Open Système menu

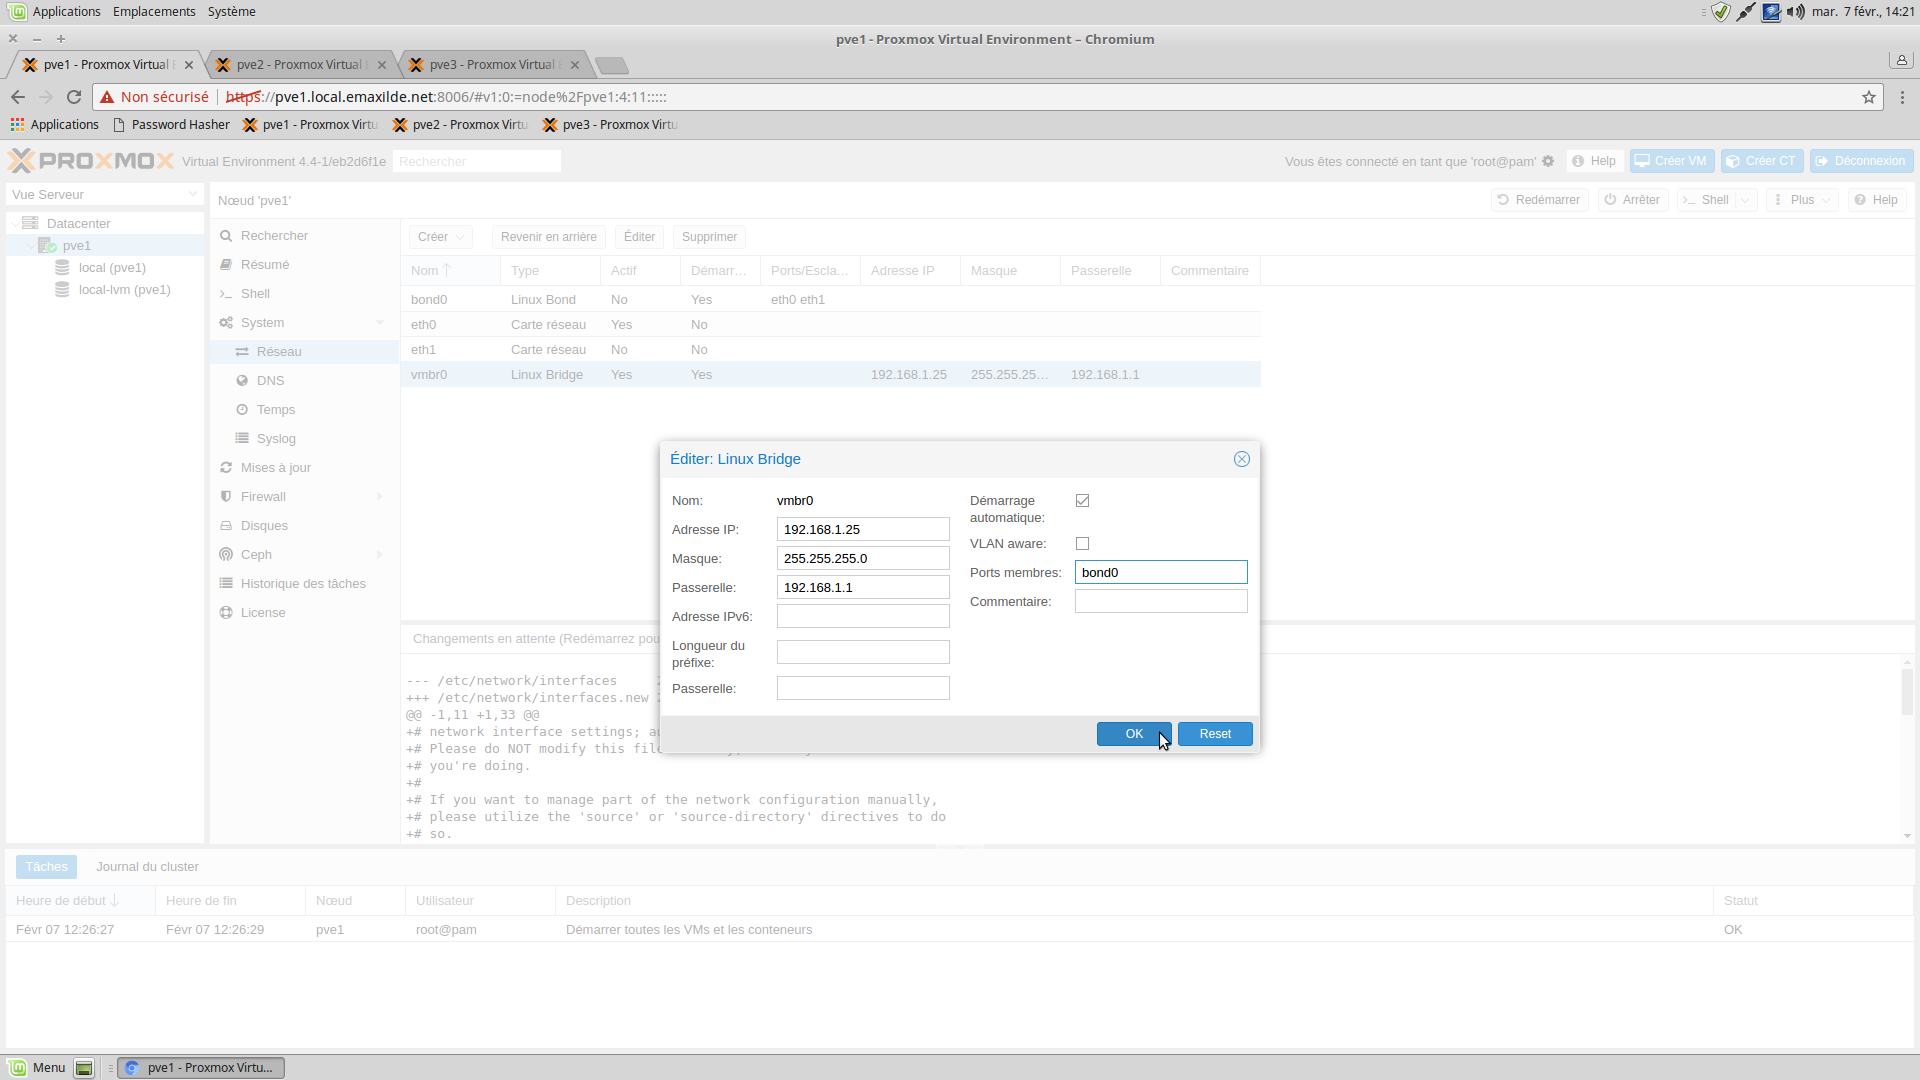232,12
